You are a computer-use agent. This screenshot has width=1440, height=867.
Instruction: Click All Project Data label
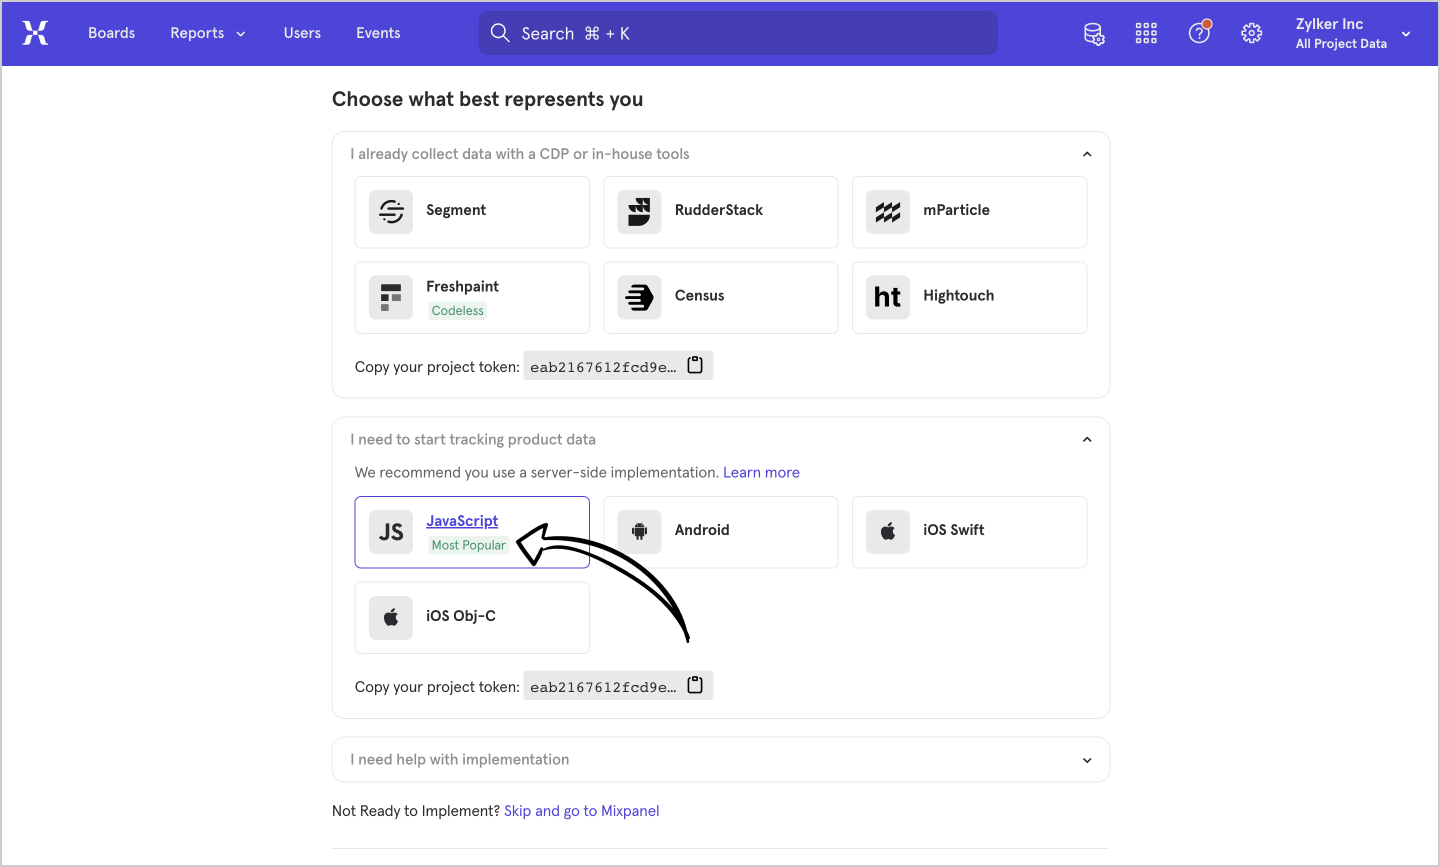tap(1341, 44)
